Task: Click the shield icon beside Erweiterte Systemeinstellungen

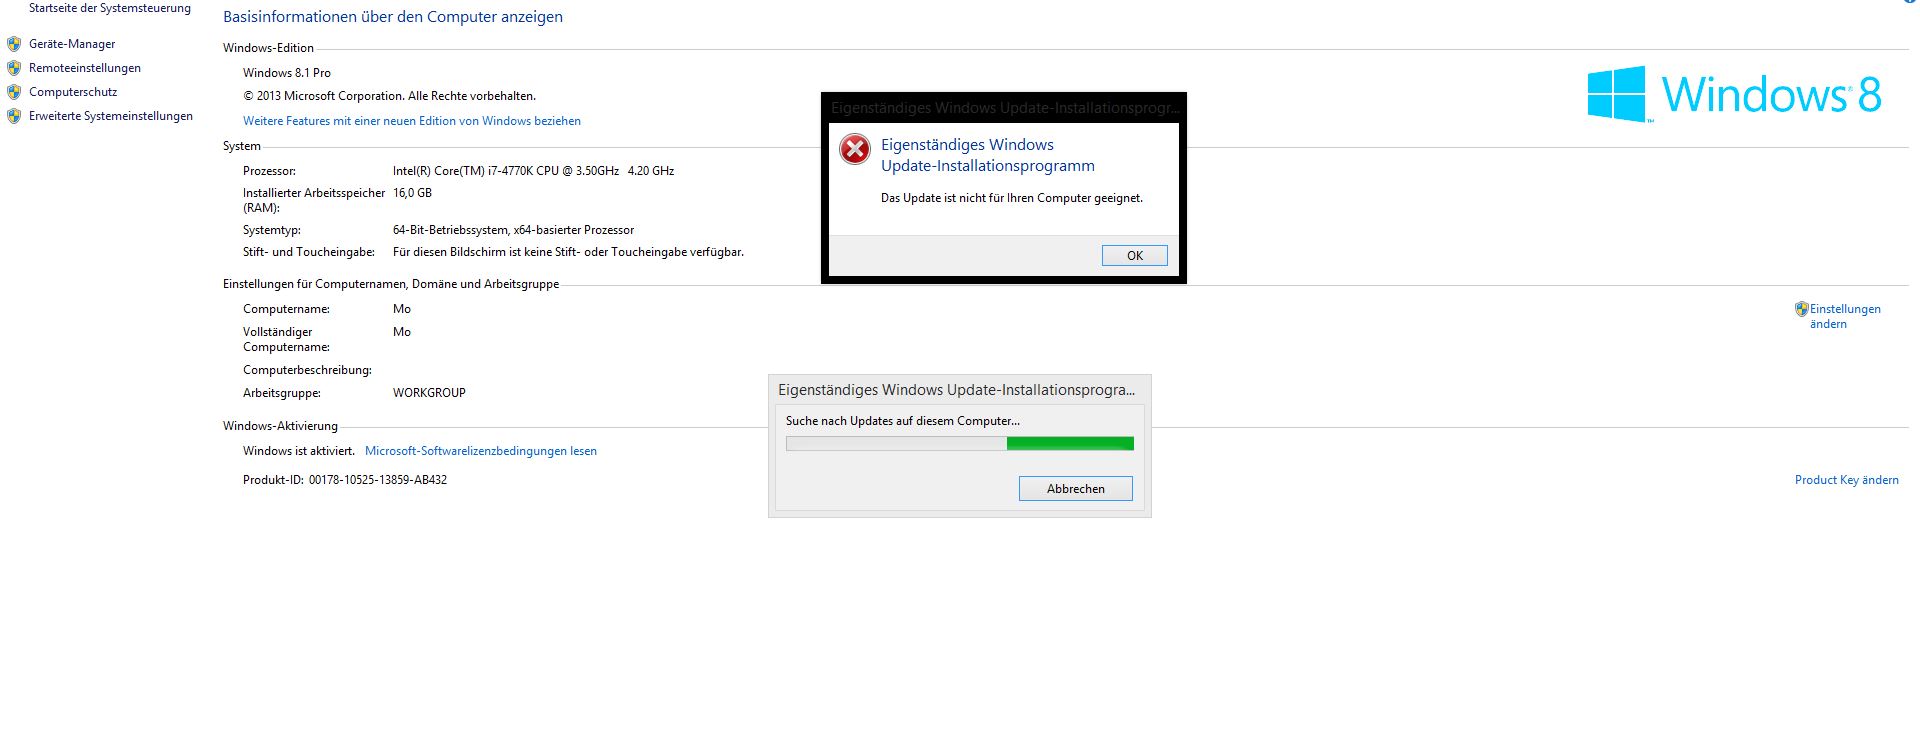Action: tap(14, 116)
